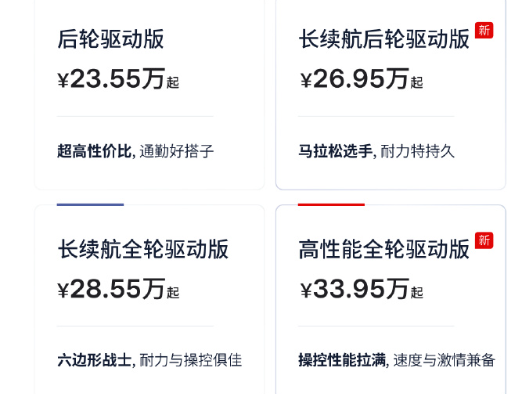Click the red 新 badge on 长续航后轮驱动版
Image resolution: width=510 pixels, height=394 pixels.
click(484, 30)
